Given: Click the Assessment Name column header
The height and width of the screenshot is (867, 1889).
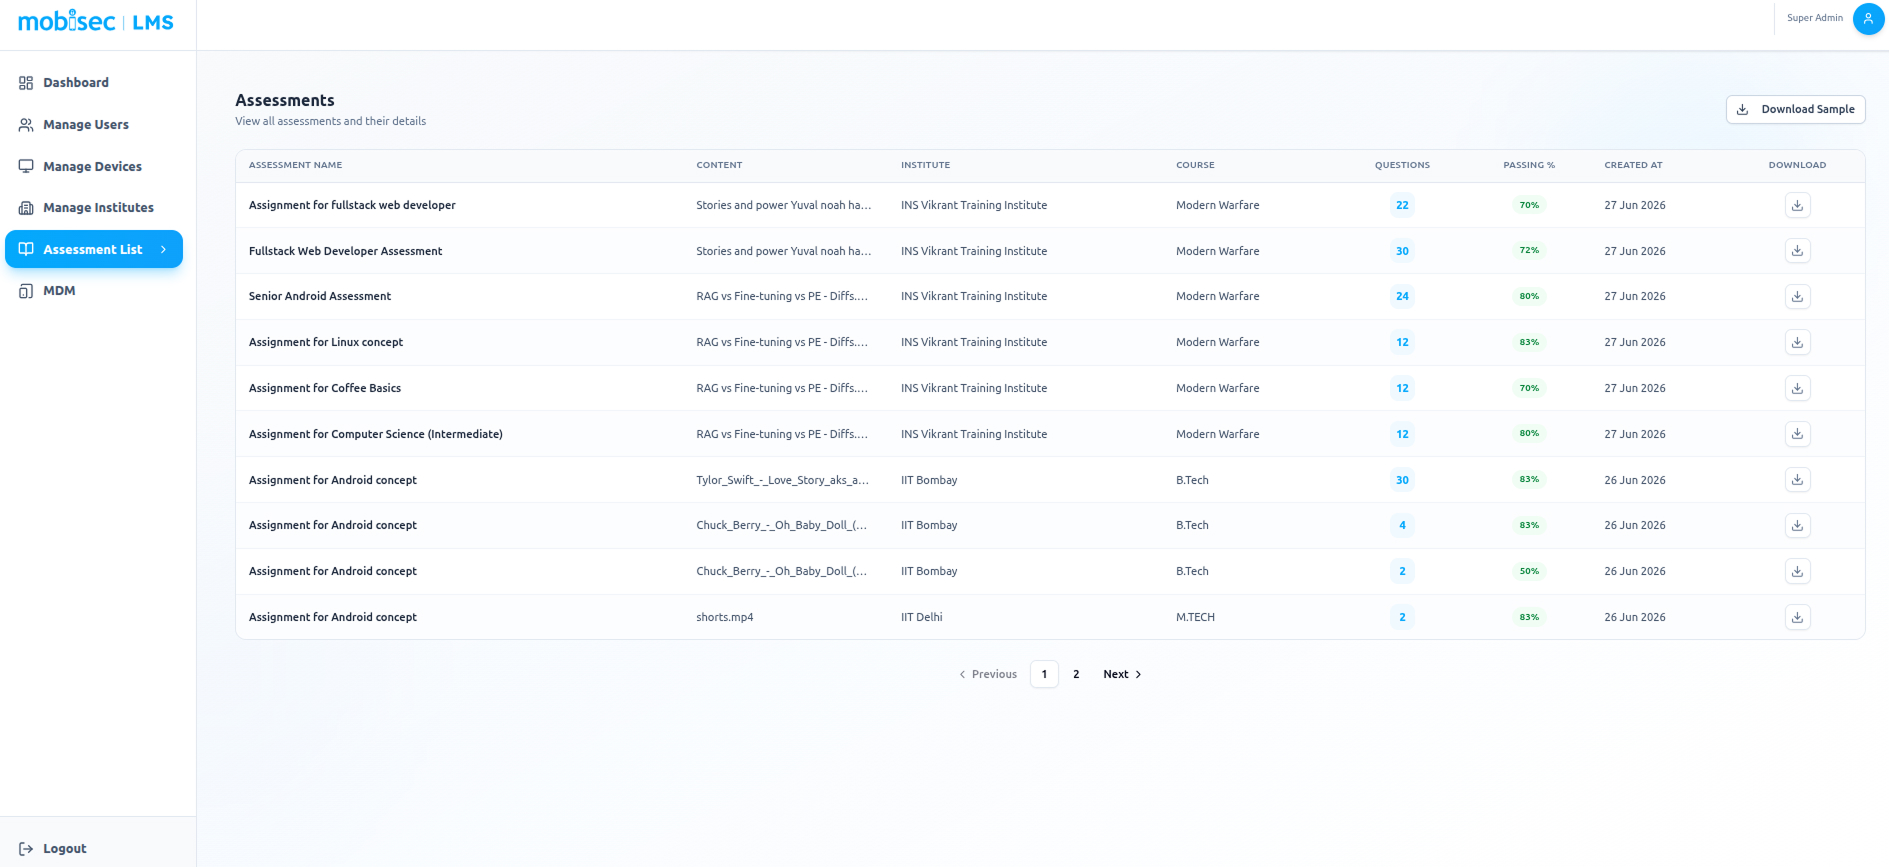Looking at the screenshot, I should 295,165.
